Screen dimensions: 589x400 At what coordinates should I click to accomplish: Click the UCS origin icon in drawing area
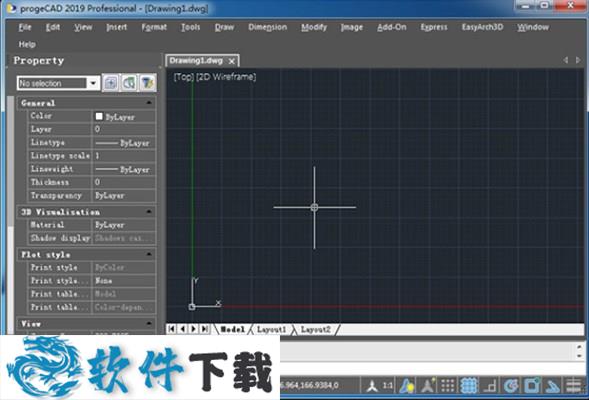click(192, 307)
